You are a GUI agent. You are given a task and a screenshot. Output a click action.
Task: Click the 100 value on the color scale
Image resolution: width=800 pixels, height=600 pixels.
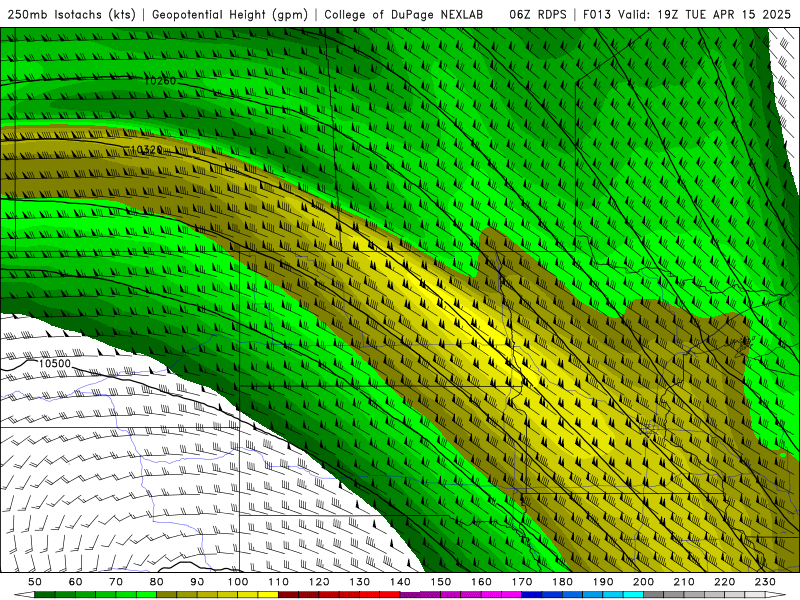[238, 582]
